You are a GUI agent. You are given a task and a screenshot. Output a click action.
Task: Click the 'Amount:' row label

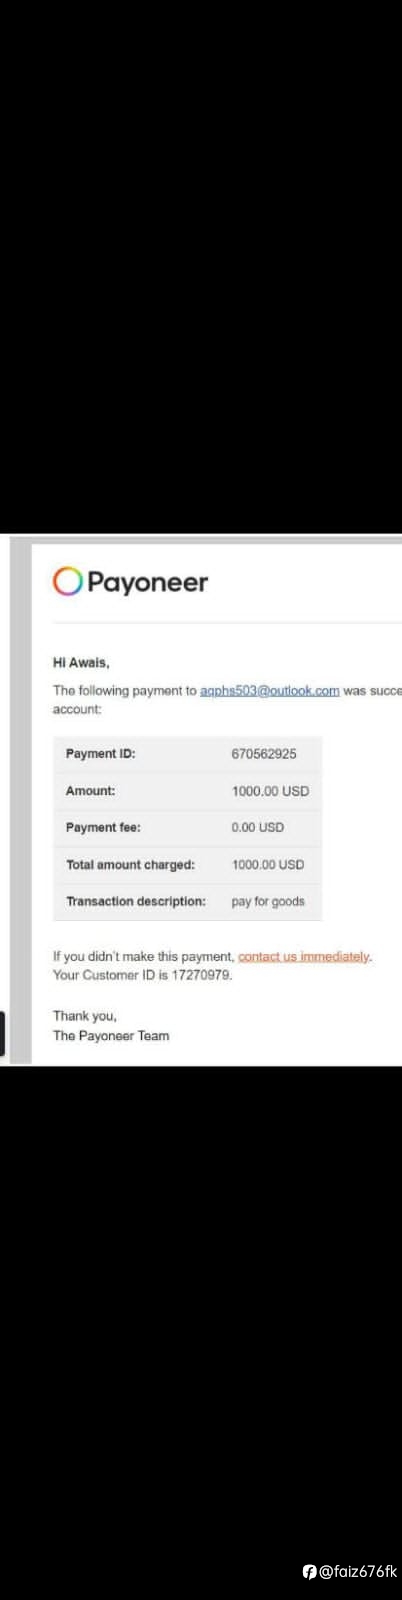coord(90,791)
